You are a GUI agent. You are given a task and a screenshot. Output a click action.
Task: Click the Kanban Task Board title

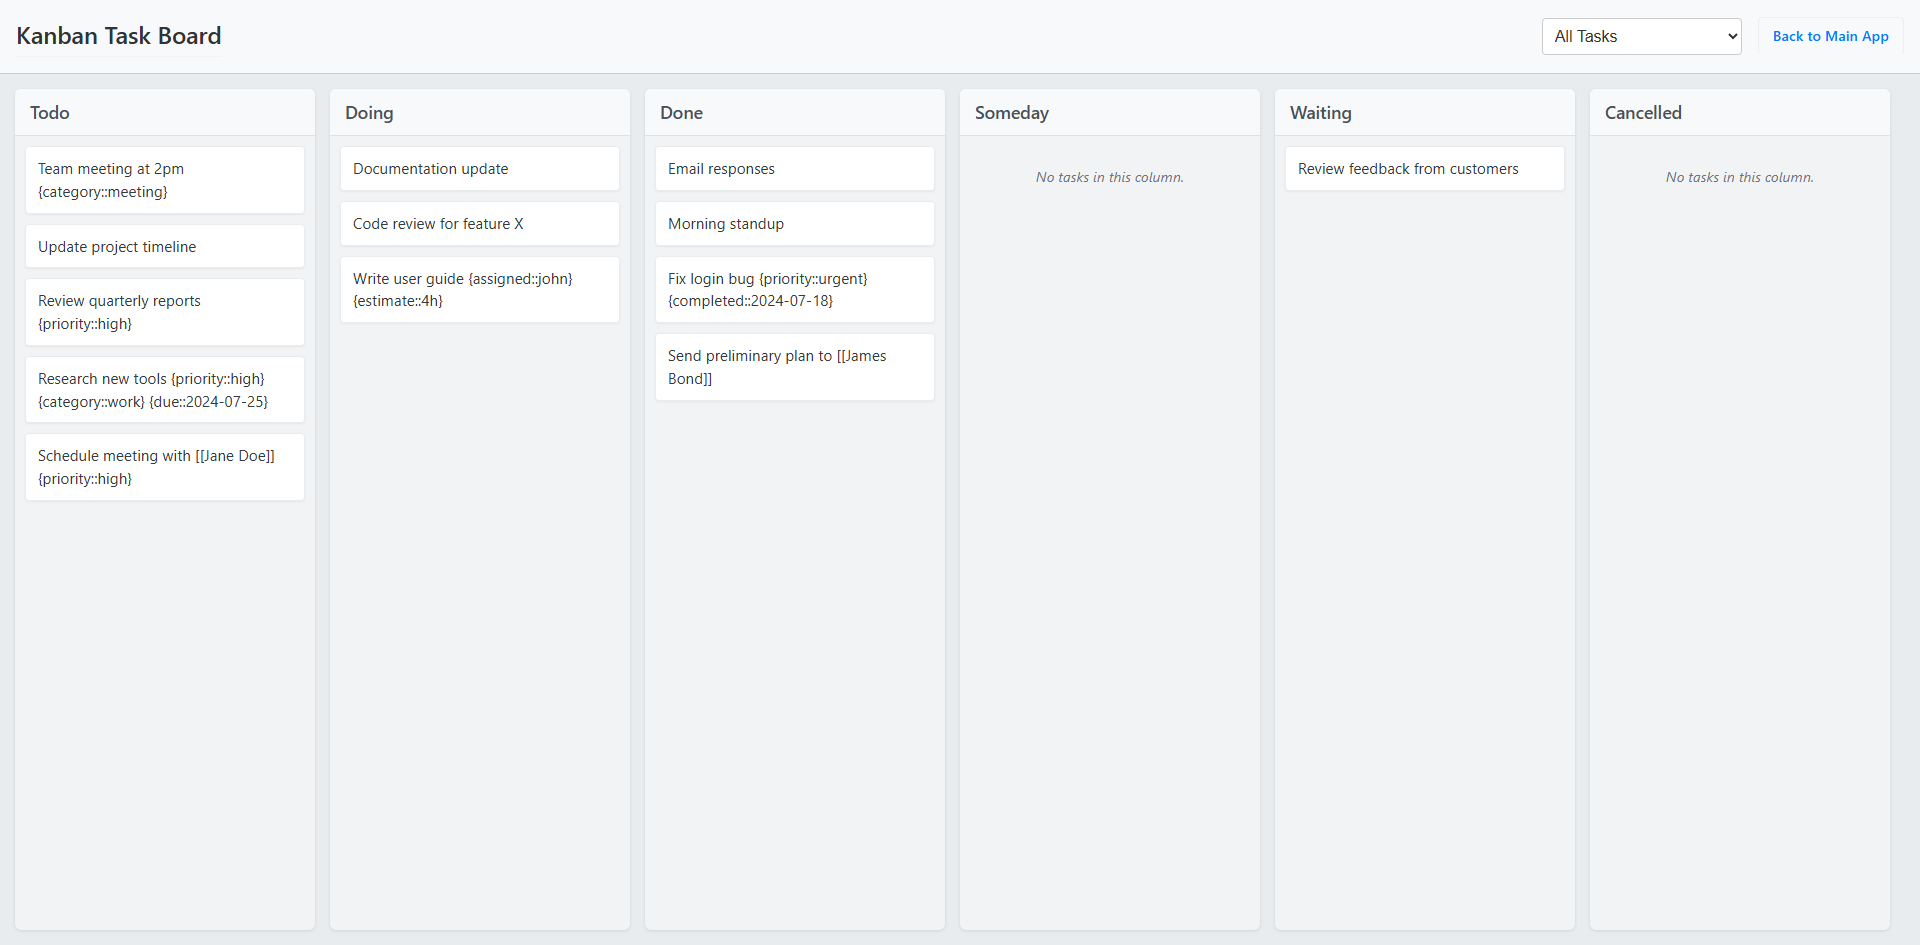tap(119, 36)
